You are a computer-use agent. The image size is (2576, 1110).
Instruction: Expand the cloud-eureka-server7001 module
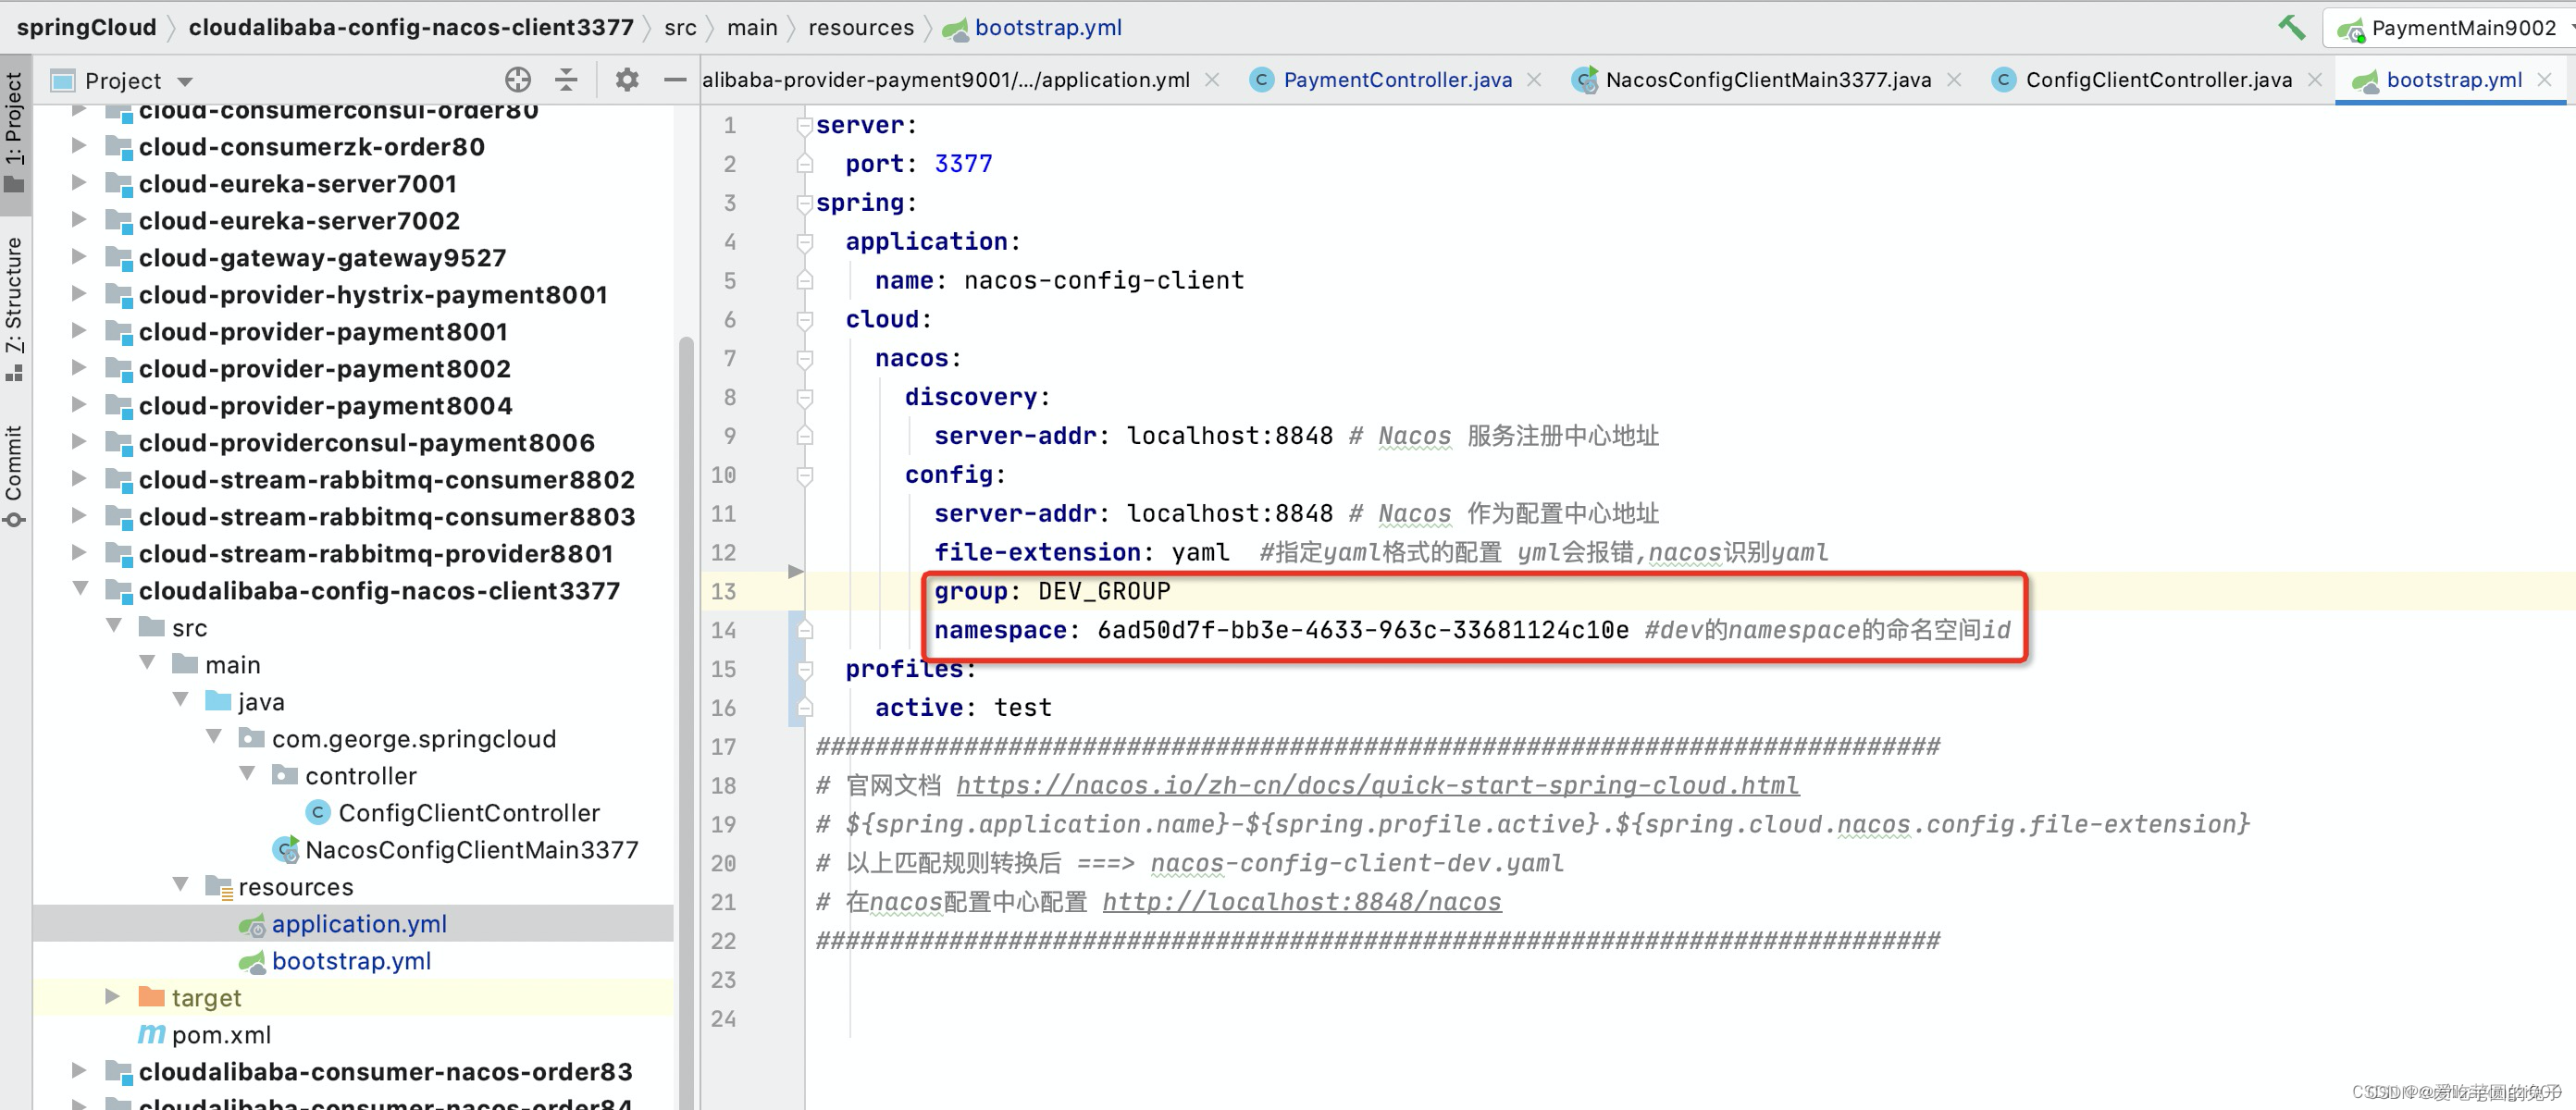(79, 183)
